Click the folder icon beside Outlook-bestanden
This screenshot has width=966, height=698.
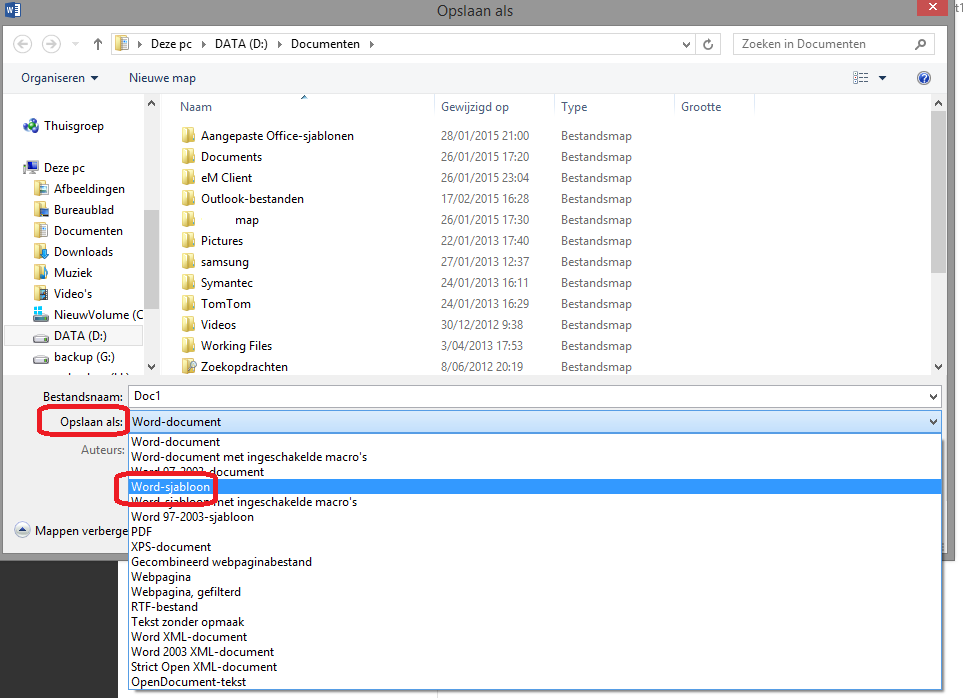click(189, 198)
